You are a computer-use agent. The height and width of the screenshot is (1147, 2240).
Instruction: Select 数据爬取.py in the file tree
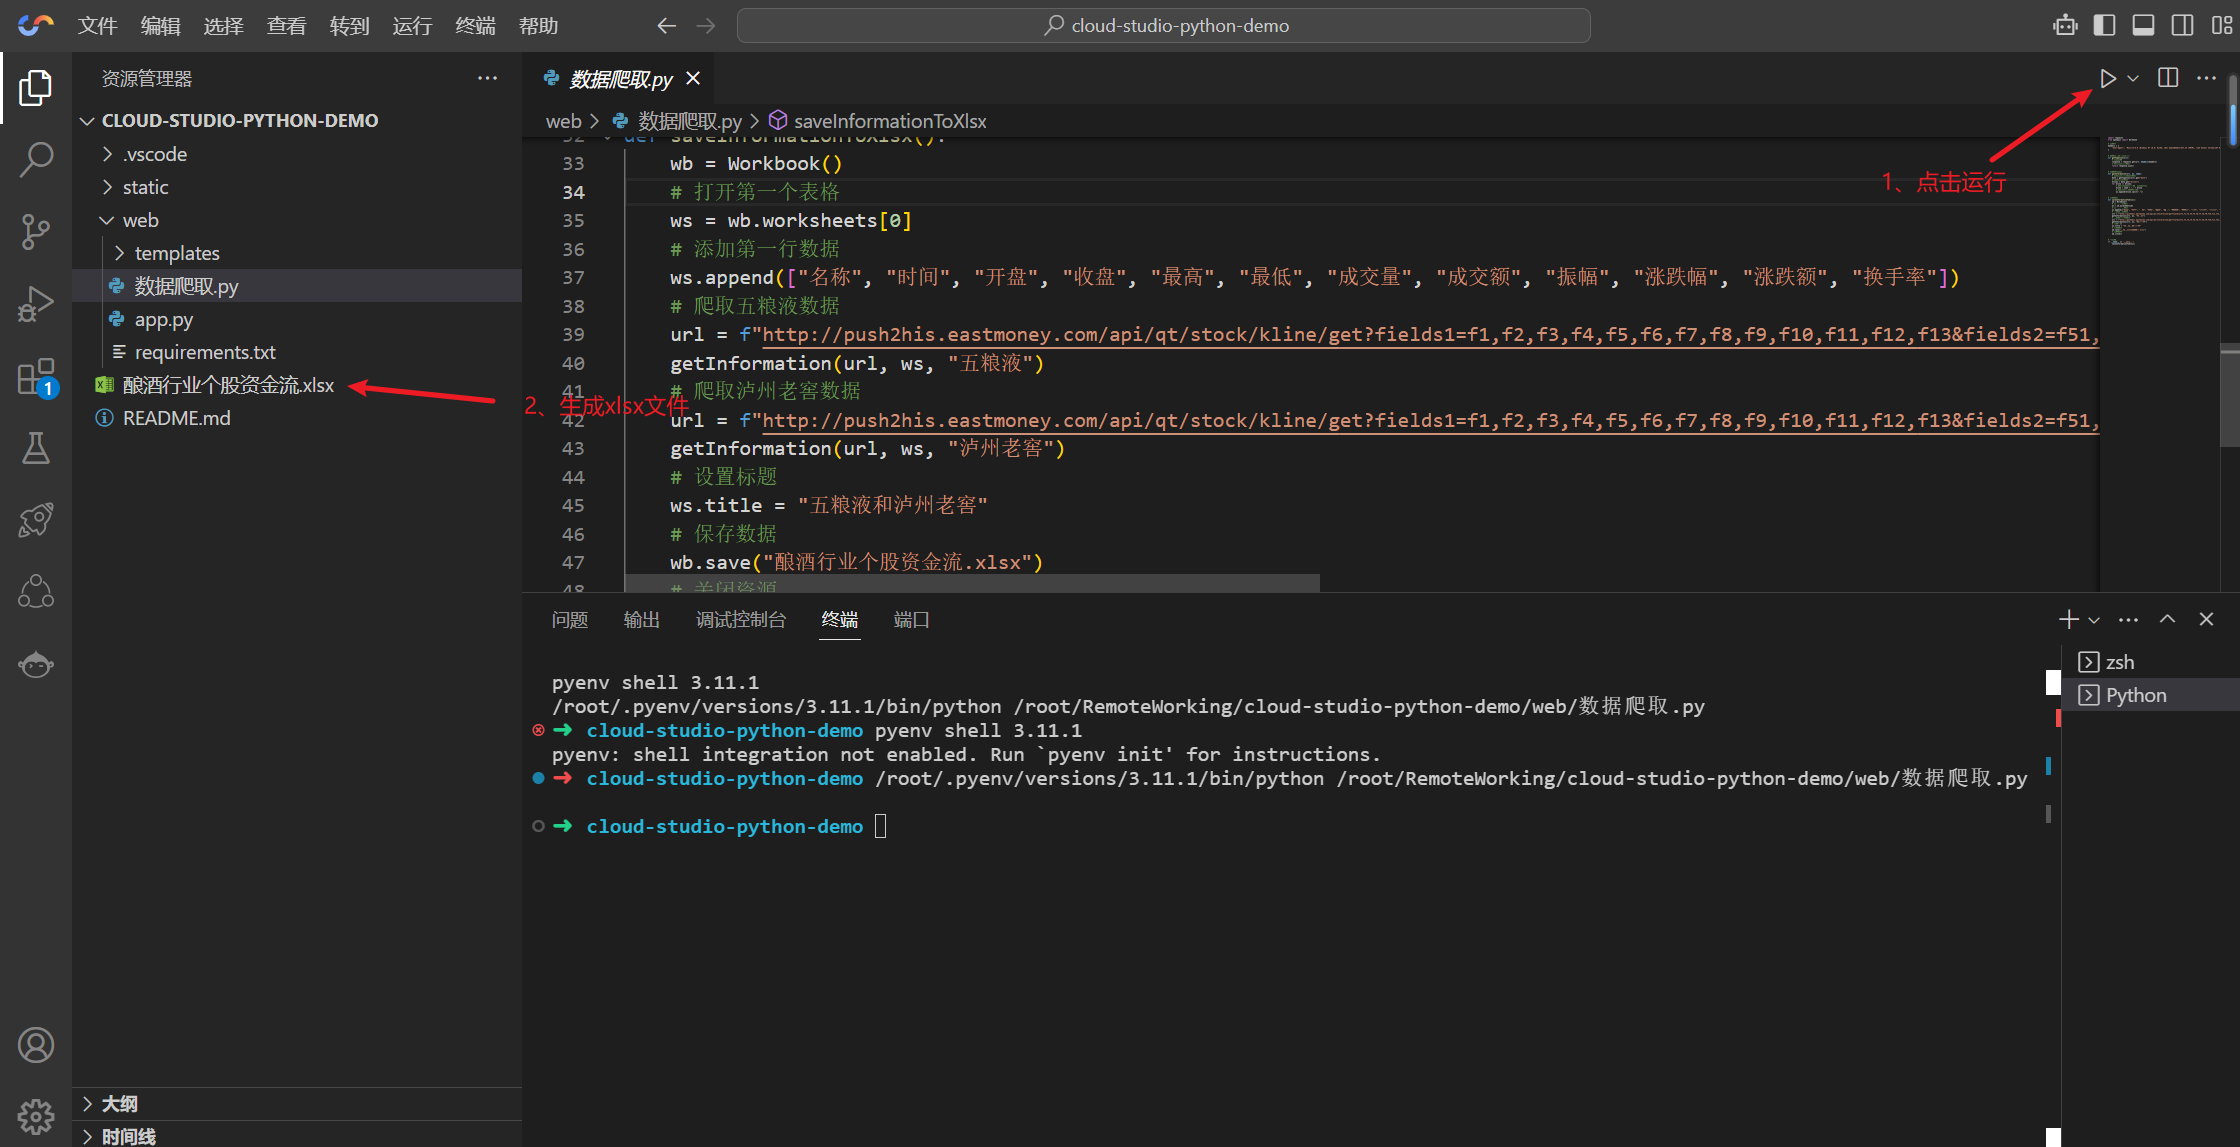(297, 286)
